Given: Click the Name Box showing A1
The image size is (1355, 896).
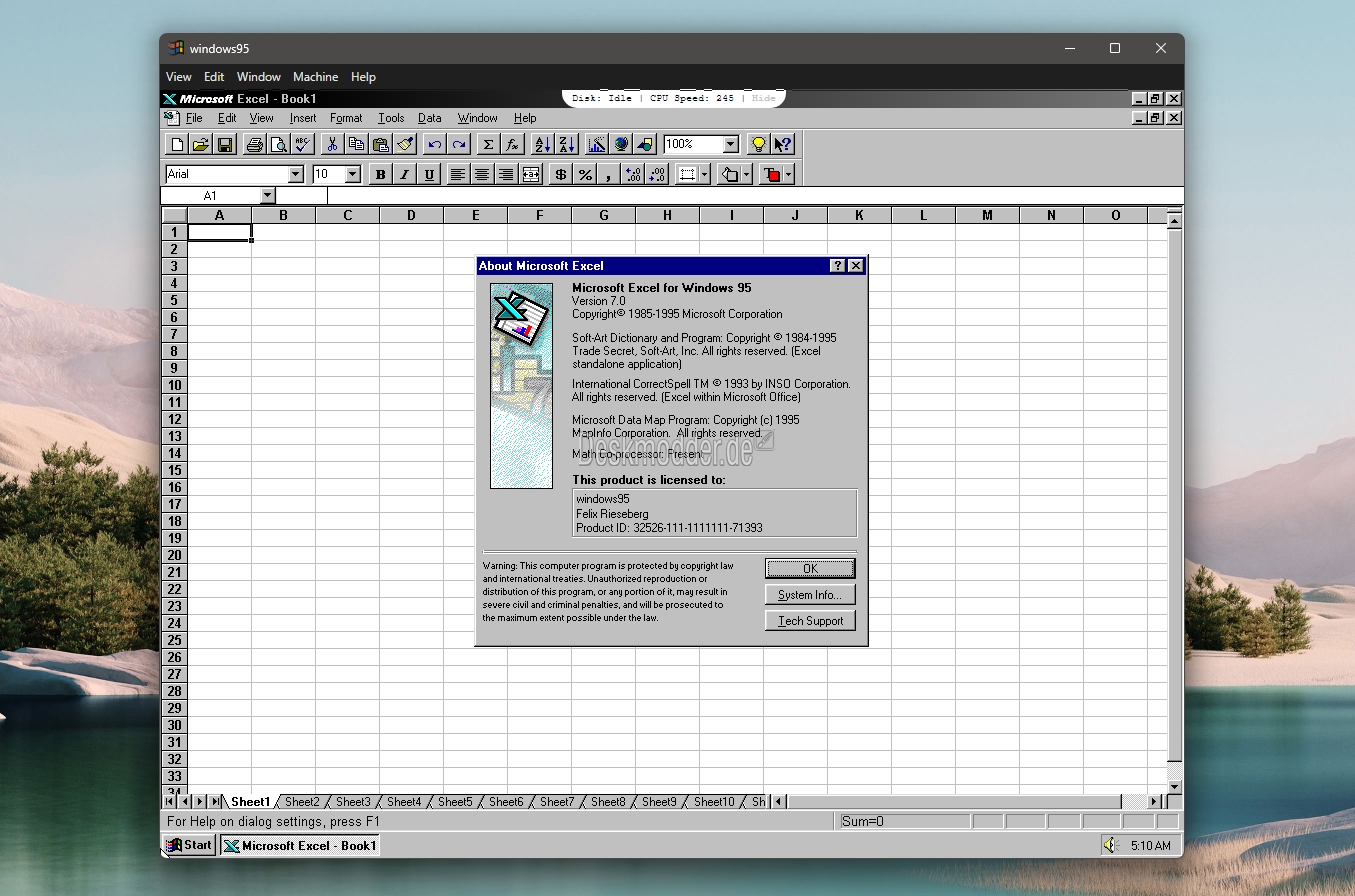Looking at the screenshot, I should pos(211,196).
